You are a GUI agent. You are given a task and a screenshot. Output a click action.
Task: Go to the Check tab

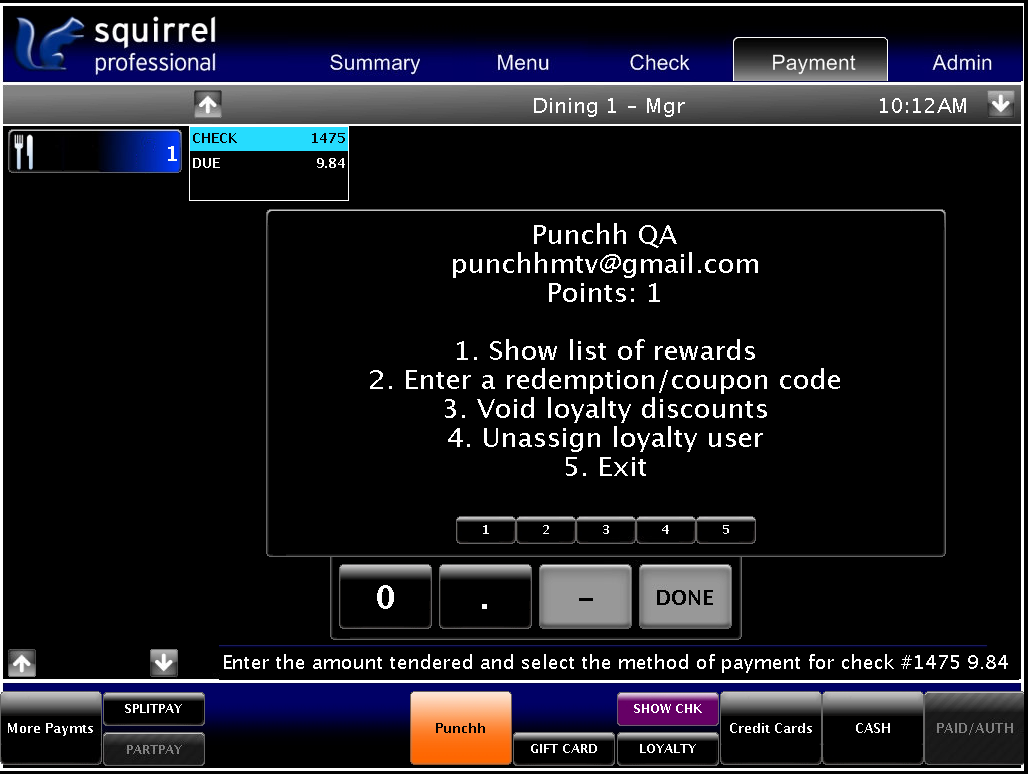coord(659,62)
